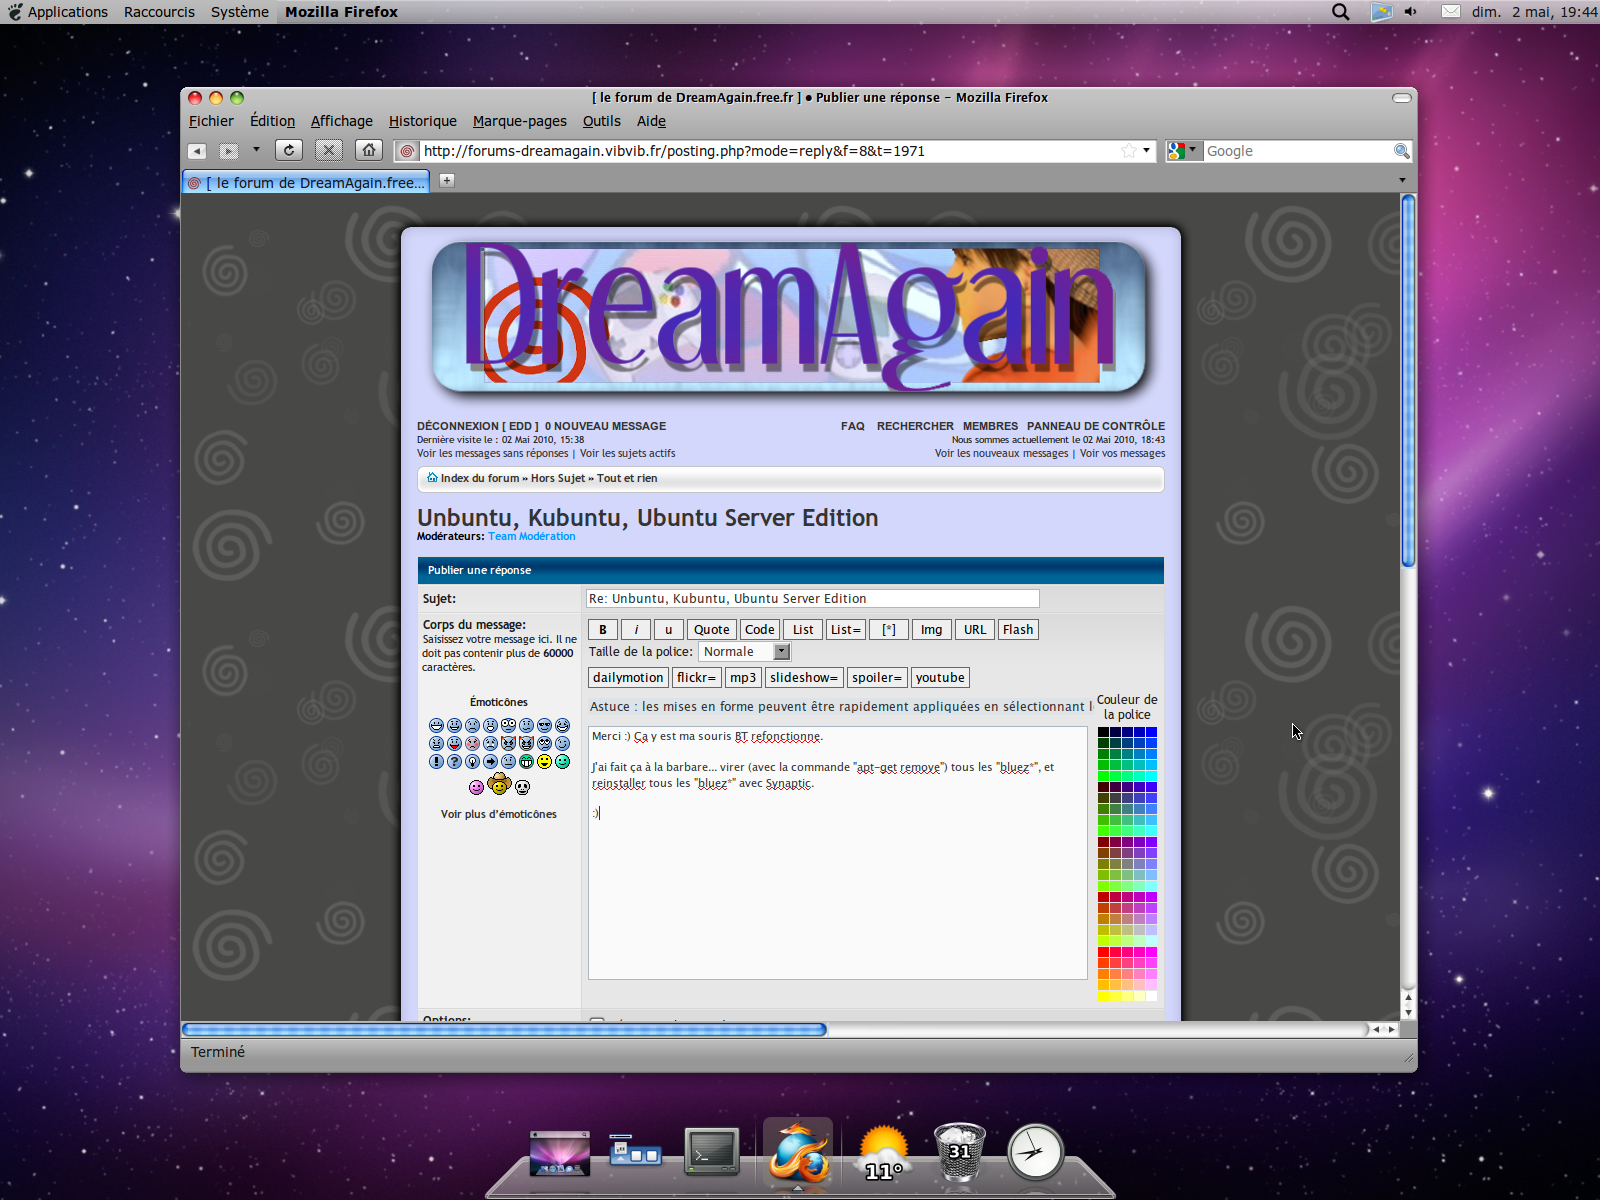Expand the URL bar history dropdown
1600x1200 pixels.
(1146, 151)
